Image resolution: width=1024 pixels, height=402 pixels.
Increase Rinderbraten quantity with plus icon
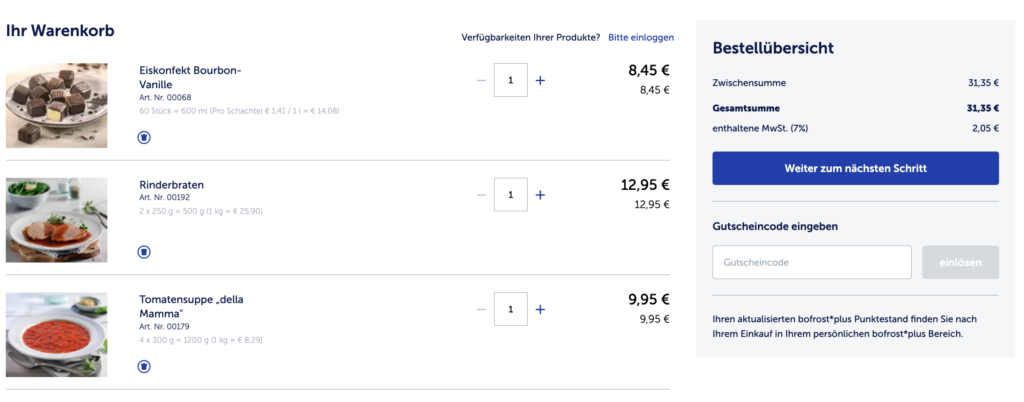pyautogui.click(x=540, y=195)
